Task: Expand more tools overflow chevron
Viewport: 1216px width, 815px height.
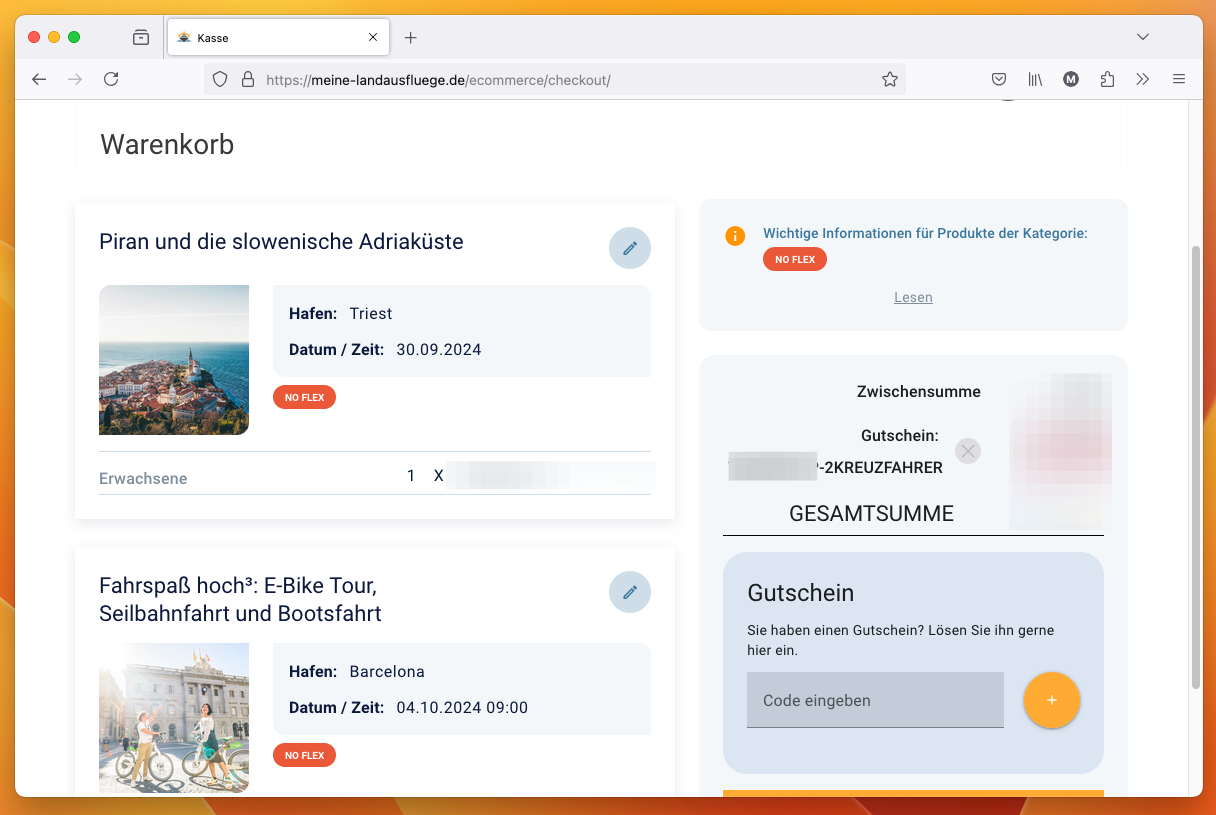Action: click(1143, 80)
